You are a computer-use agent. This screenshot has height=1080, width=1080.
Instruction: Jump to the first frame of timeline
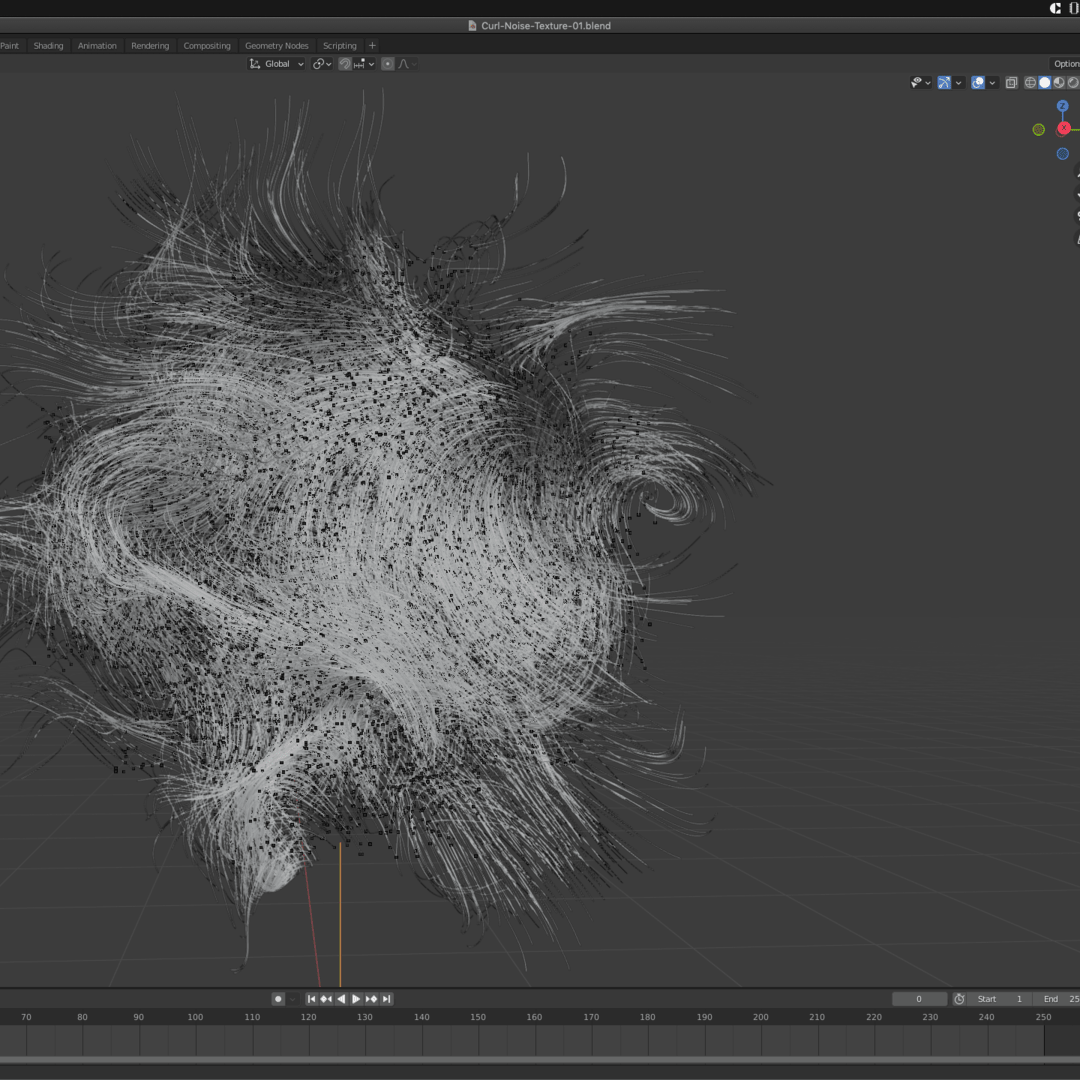(311, 999)
